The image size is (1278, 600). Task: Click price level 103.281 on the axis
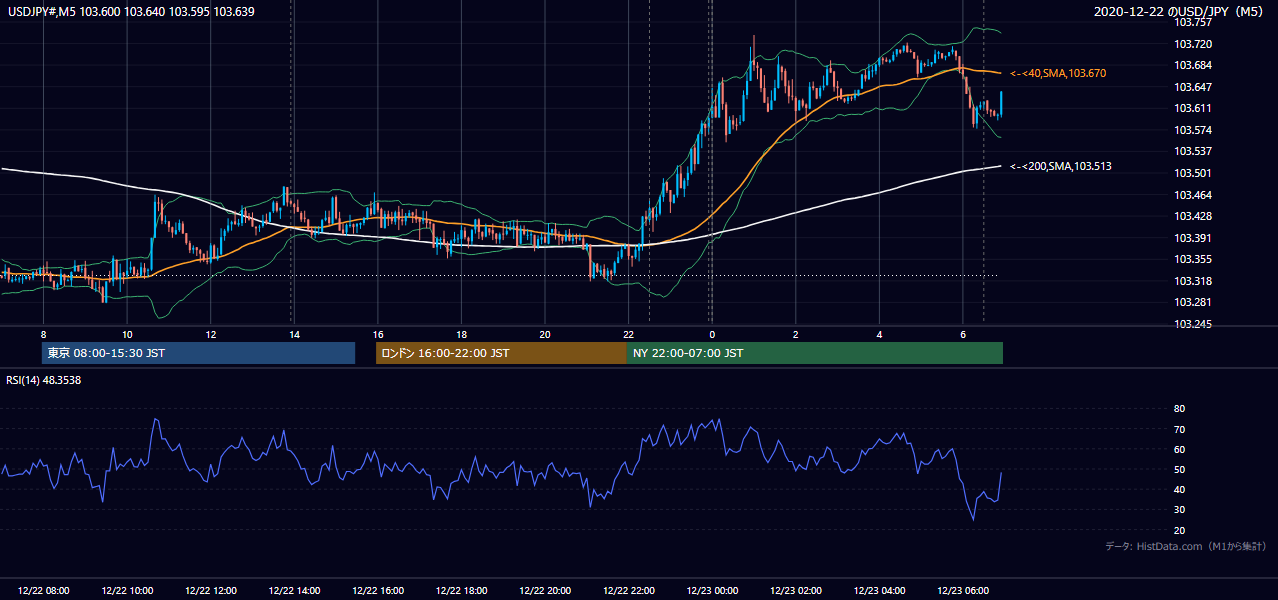tap(1192, 302)
